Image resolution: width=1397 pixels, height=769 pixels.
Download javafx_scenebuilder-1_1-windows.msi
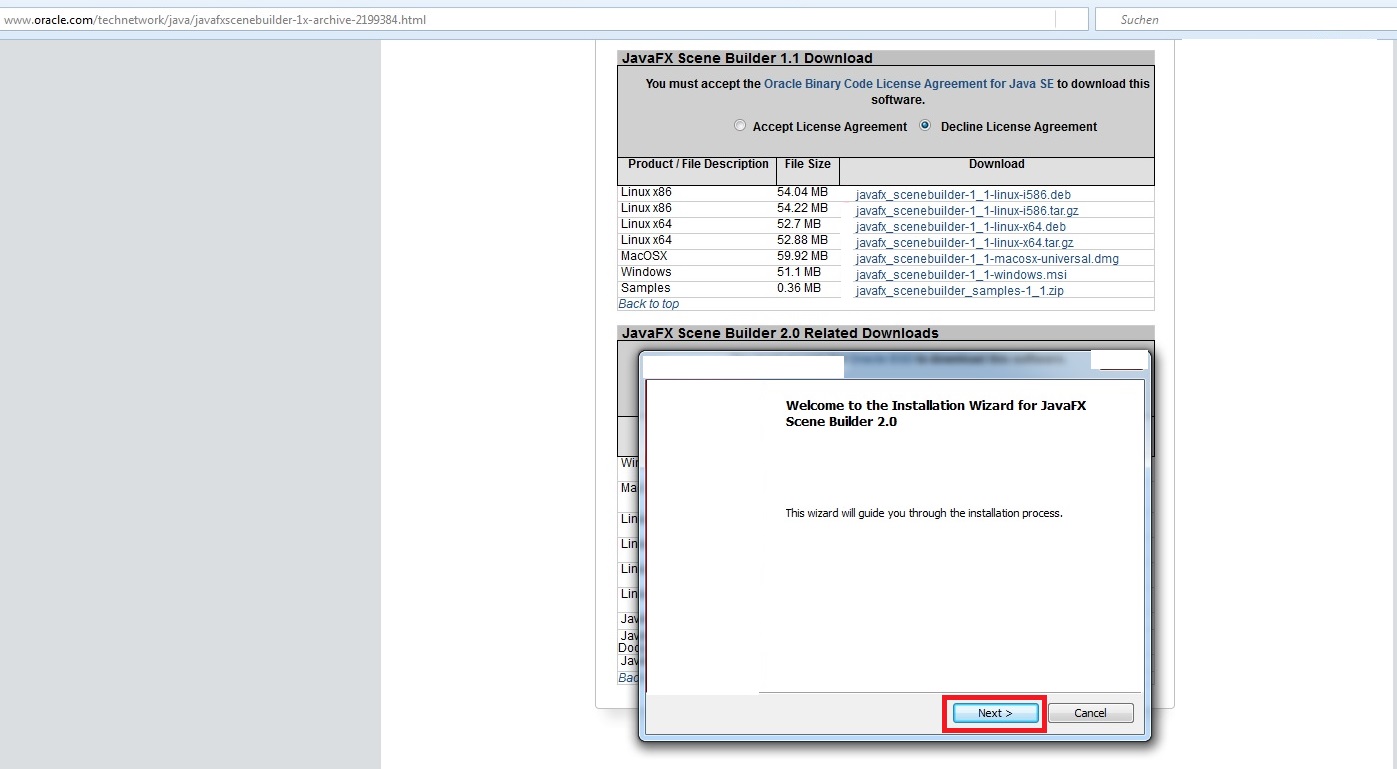click(x=961, y=275)
